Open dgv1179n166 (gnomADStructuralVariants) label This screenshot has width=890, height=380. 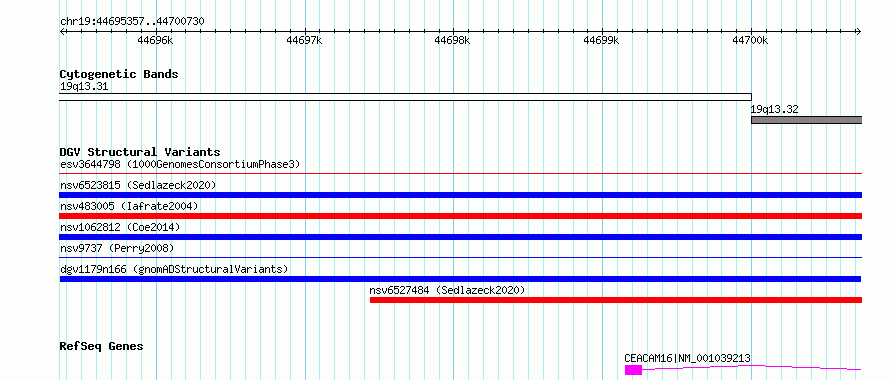[174, 269]
